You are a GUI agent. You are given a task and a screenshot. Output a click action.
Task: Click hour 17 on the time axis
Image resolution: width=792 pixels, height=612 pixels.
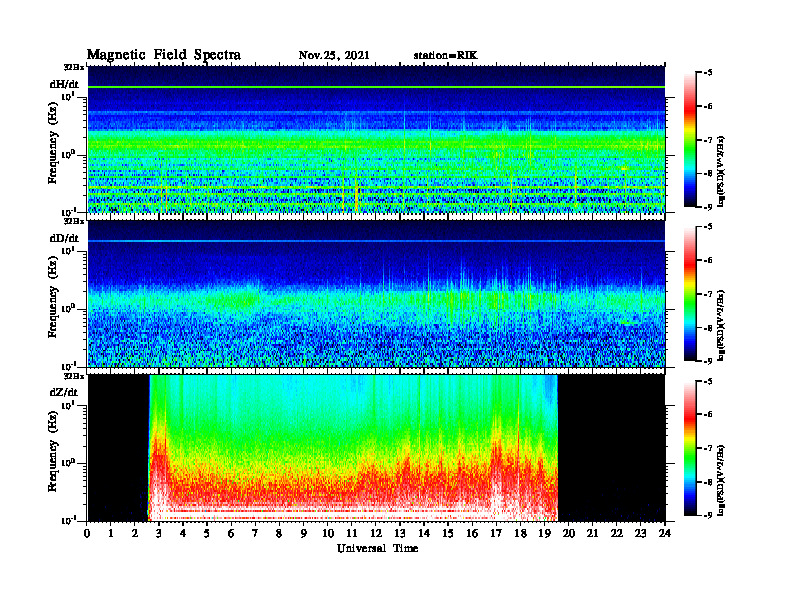coord(496,534)
